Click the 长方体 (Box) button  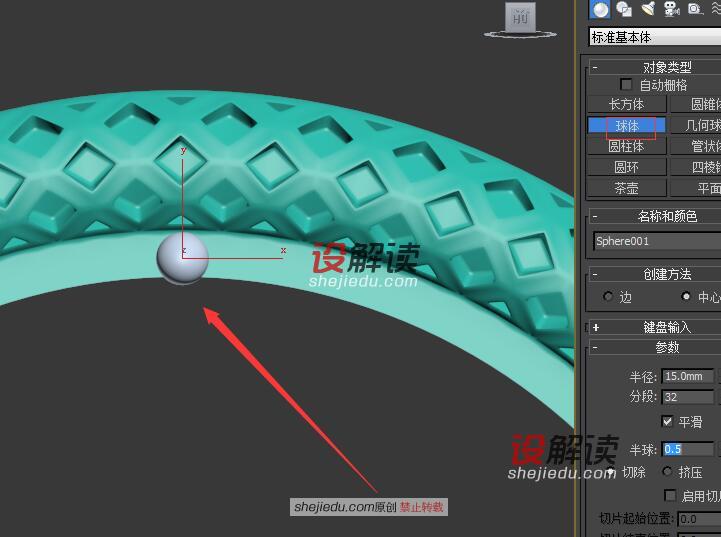tap(627, 104)
